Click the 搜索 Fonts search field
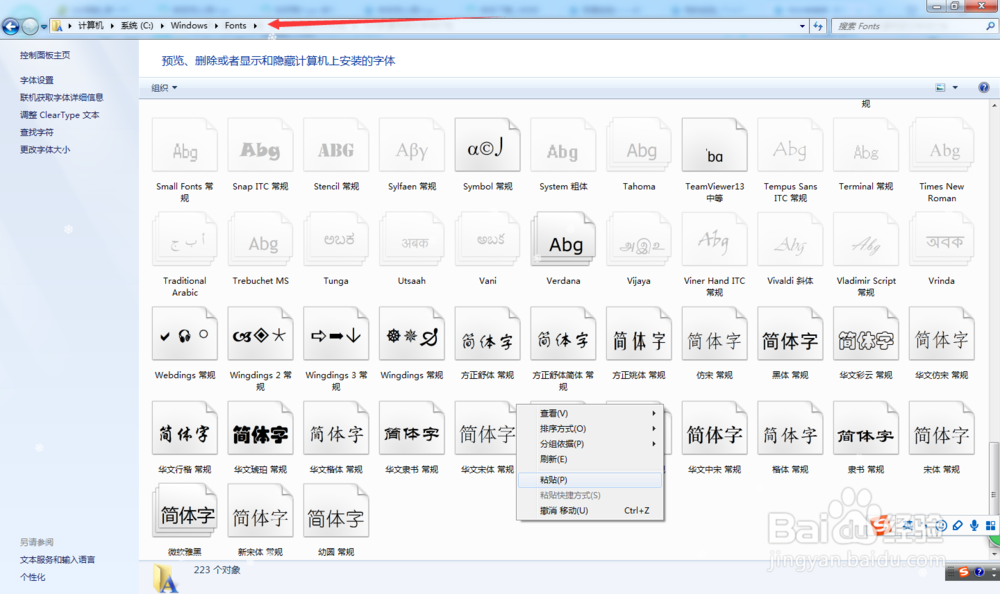 [913, 26]
